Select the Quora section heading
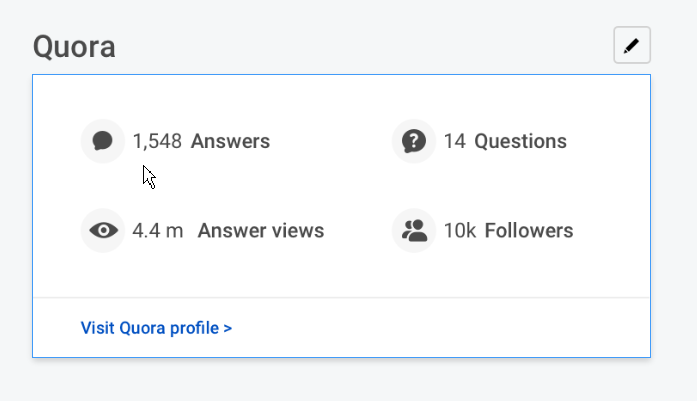 (74, 46)
